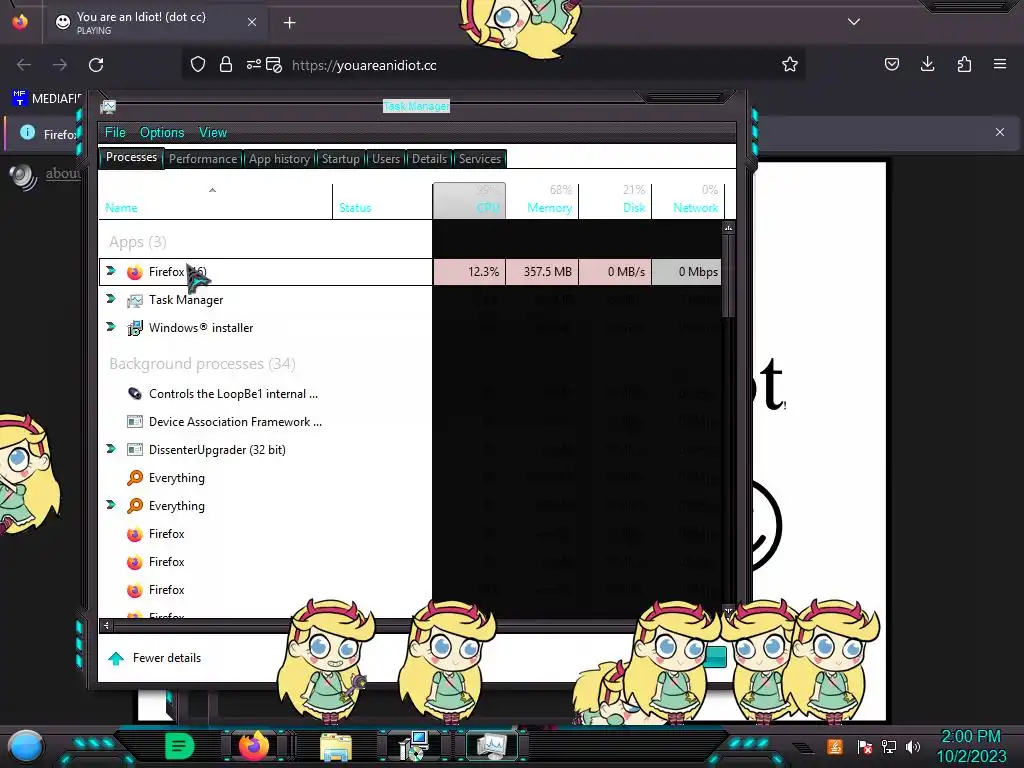Click the Firefox forward arrow
1024x768 pixels.
coord(60,65)
